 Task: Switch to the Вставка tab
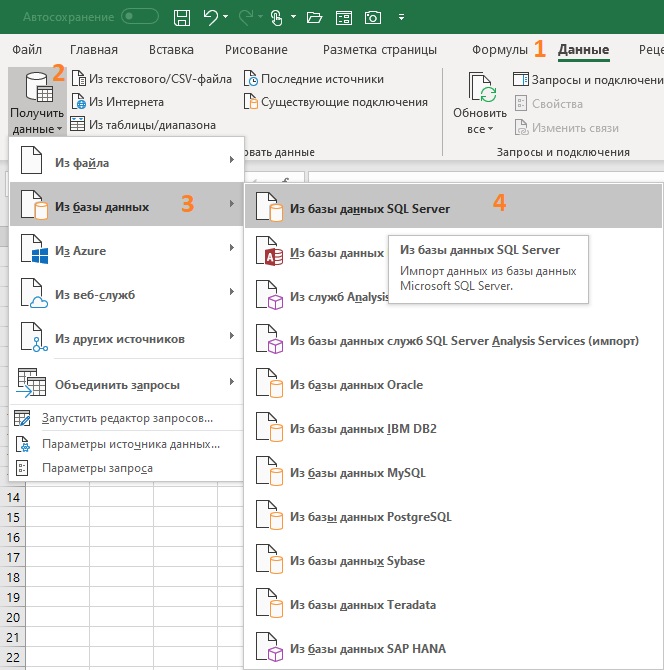[x=171, y=50]
